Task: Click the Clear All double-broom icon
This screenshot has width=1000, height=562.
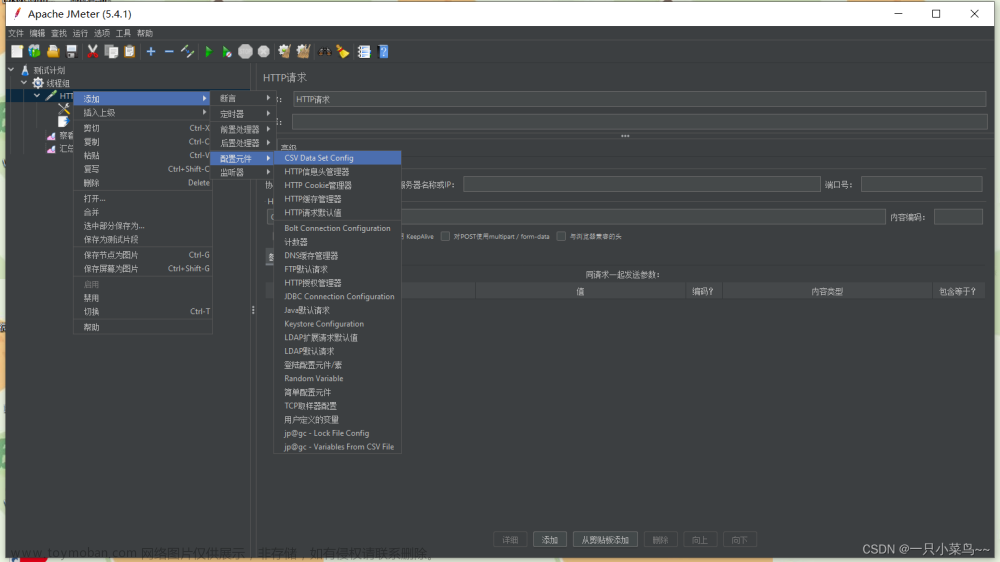Action: 304,52
